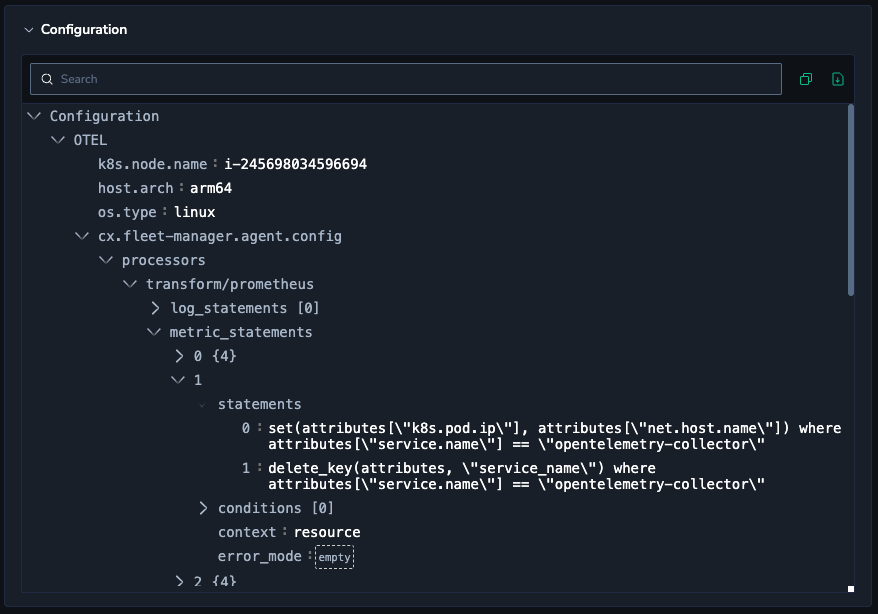878x614 pixels.
Task: Collapse the OTEL node
Action: click(x=59, y=140)
